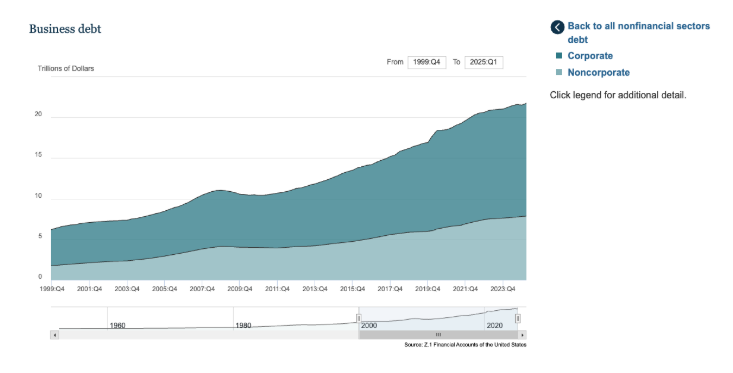Click the gray scrollbar thumb of range navigator
Screen dimensions: 733x373
pyautogui.click(x=438, y=335)
